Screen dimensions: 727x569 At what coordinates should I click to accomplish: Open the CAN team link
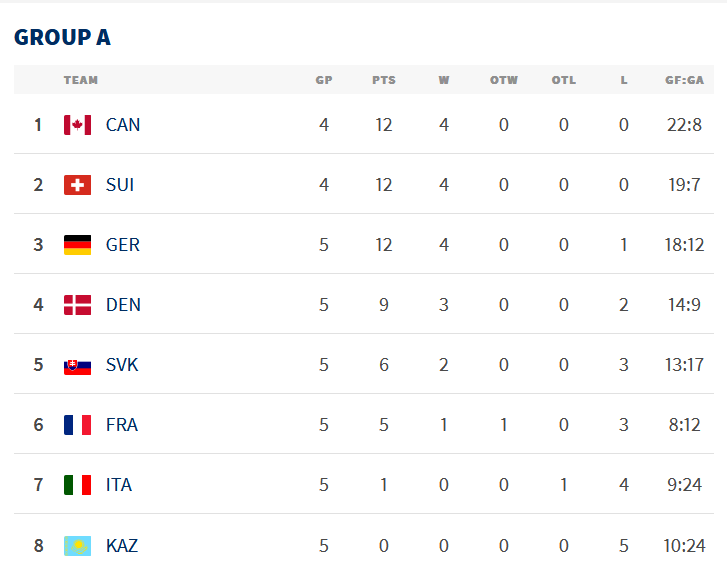[123, 125]
